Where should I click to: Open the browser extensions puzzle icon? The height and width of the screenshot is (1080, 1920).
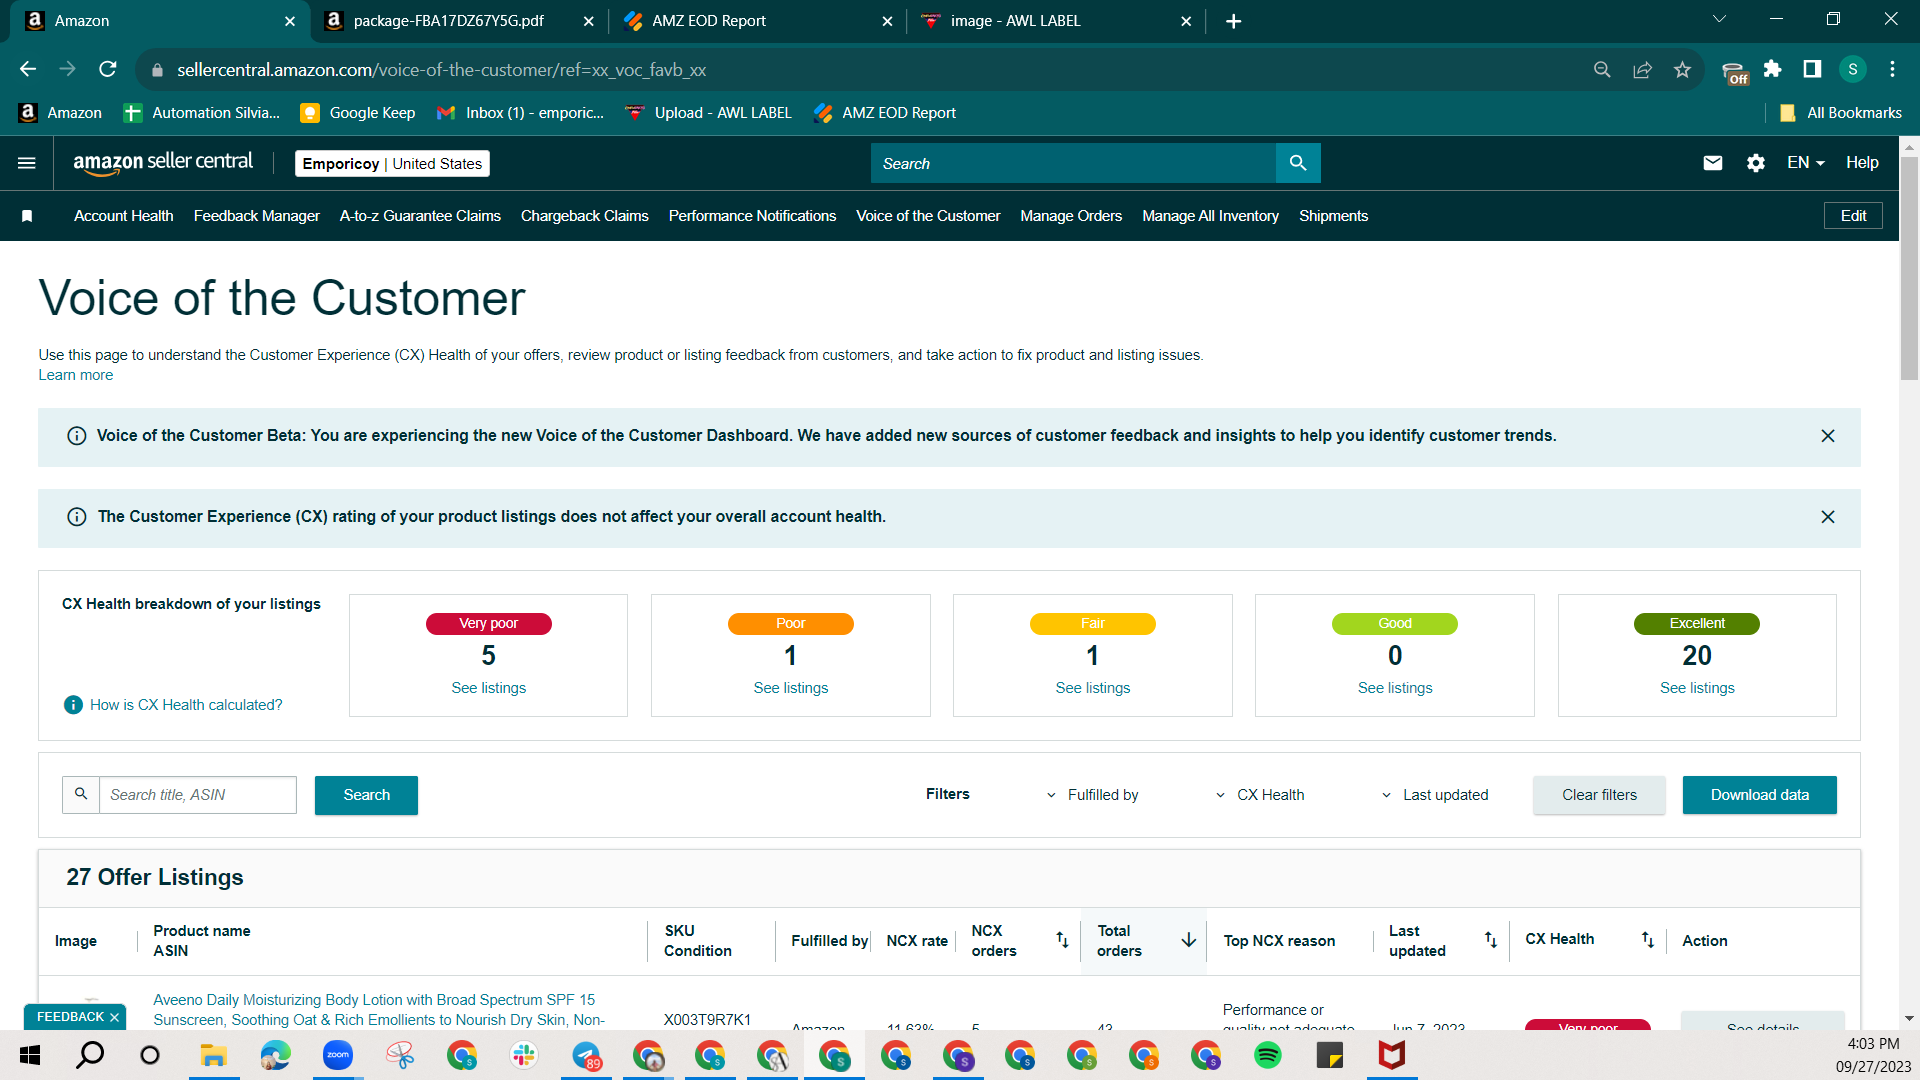pos(1772,69)
